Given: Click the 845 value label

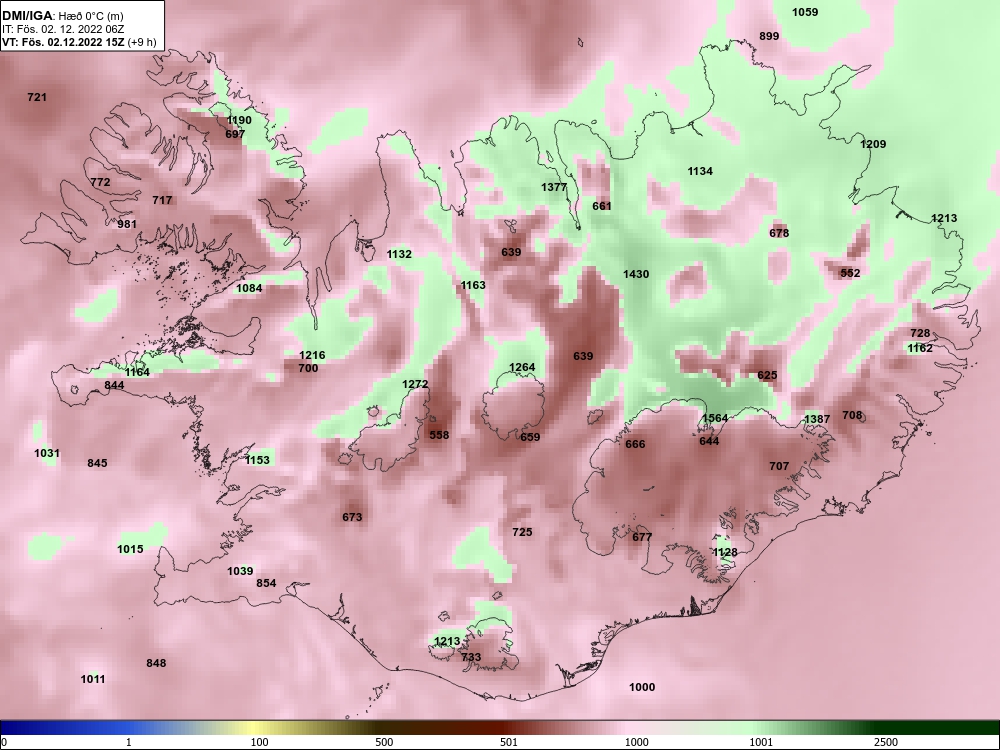Looking at the screenshot, I should [x=97, y=464].
